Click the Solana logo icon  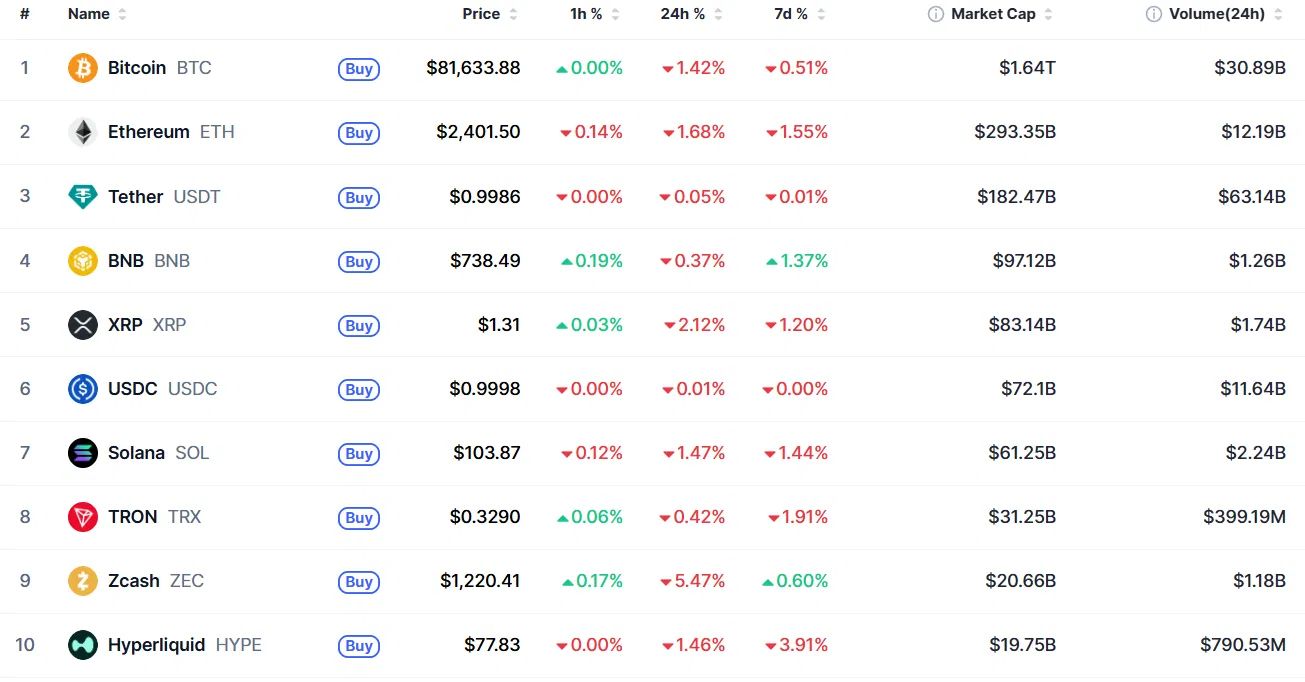pyautogui.click(x=83, y=452)
